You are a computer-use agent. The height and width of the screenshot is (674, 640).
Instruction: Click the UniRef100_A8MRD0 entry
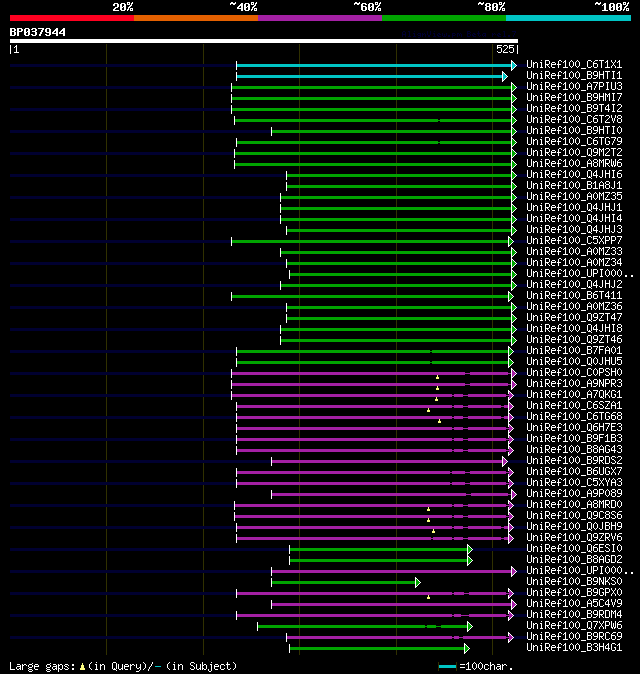(x=574, y=505)
